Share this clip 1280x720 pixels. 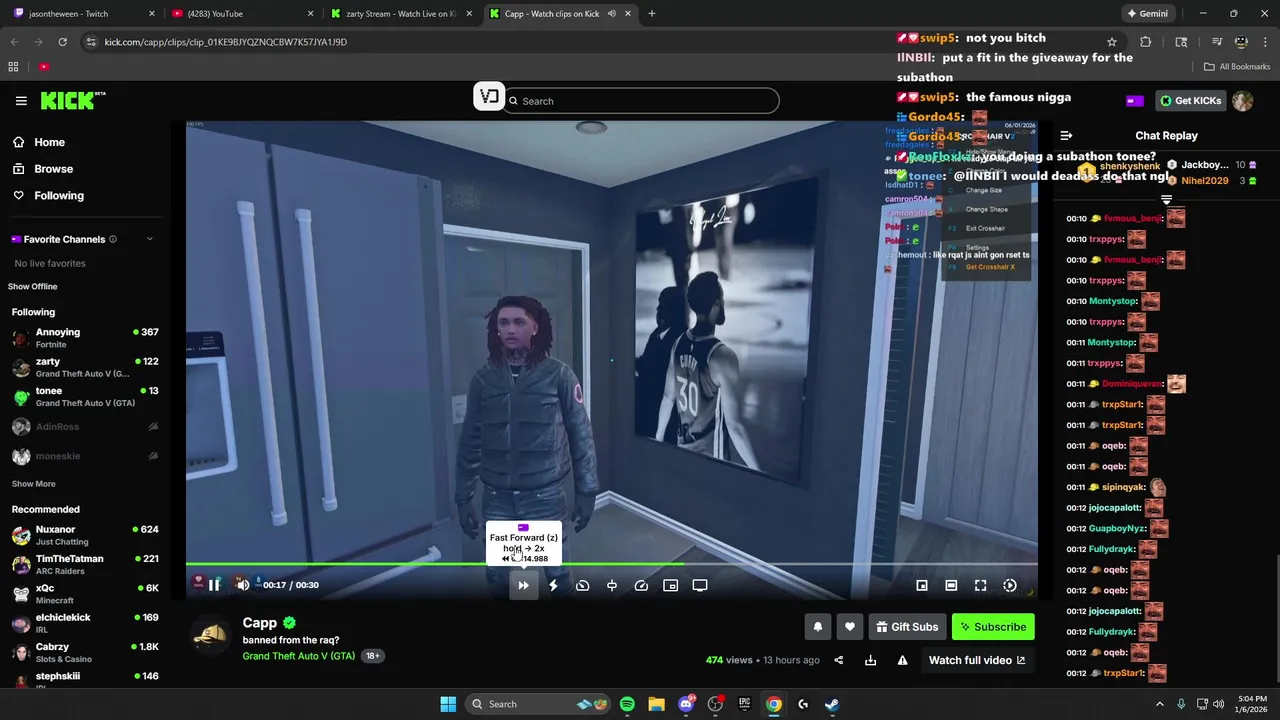[x=839, y=660]
